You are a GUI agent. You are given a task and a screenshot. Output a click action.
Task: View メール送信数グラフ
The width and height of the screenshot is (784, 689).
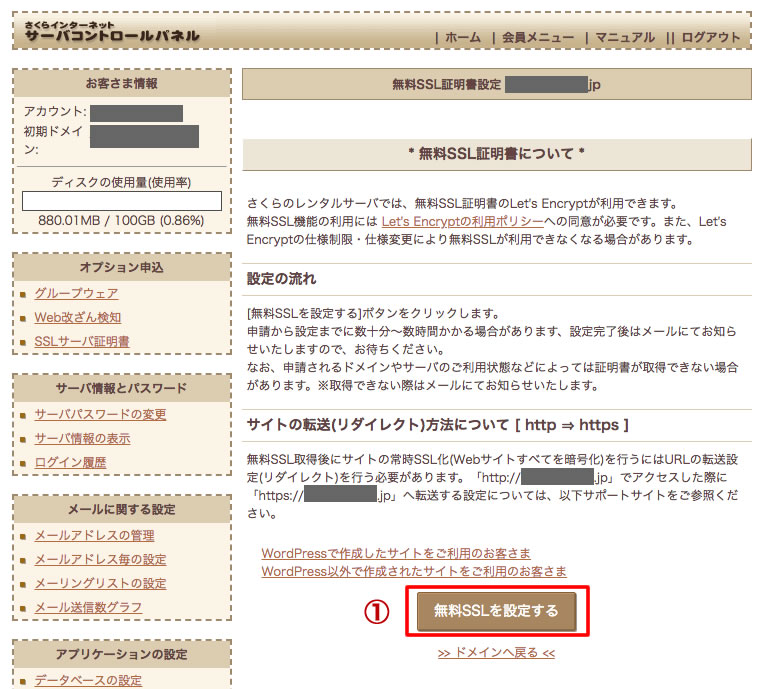(x=88, y=607)
